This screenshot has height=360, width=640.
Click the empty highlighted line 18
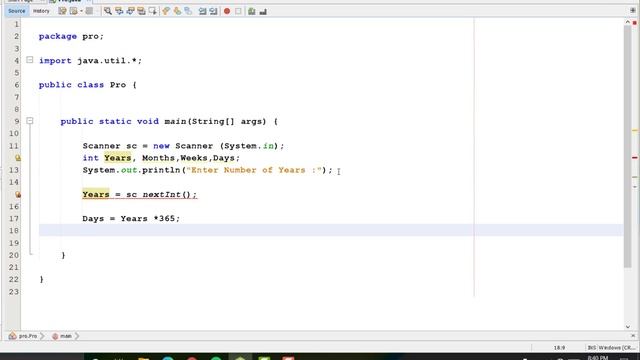(x=331, y=230)
